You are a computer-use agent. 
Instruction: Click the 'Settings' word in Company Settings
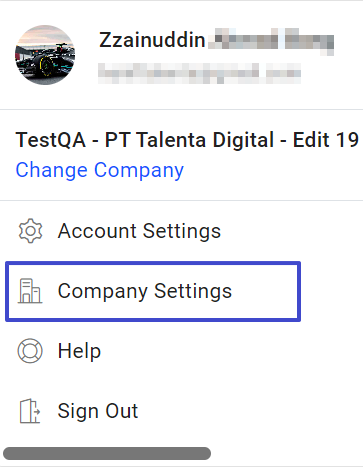pos(193,291)
